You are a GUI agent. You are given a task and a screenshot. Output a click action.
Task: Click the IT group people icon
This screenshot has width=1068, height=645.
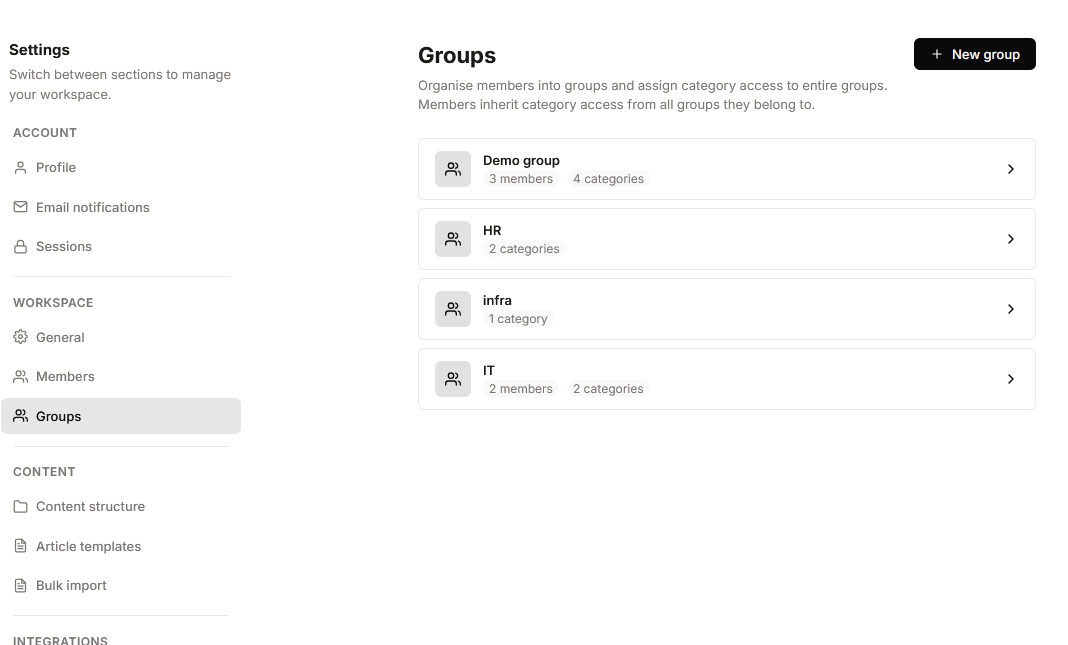click(x=453, y=379)
